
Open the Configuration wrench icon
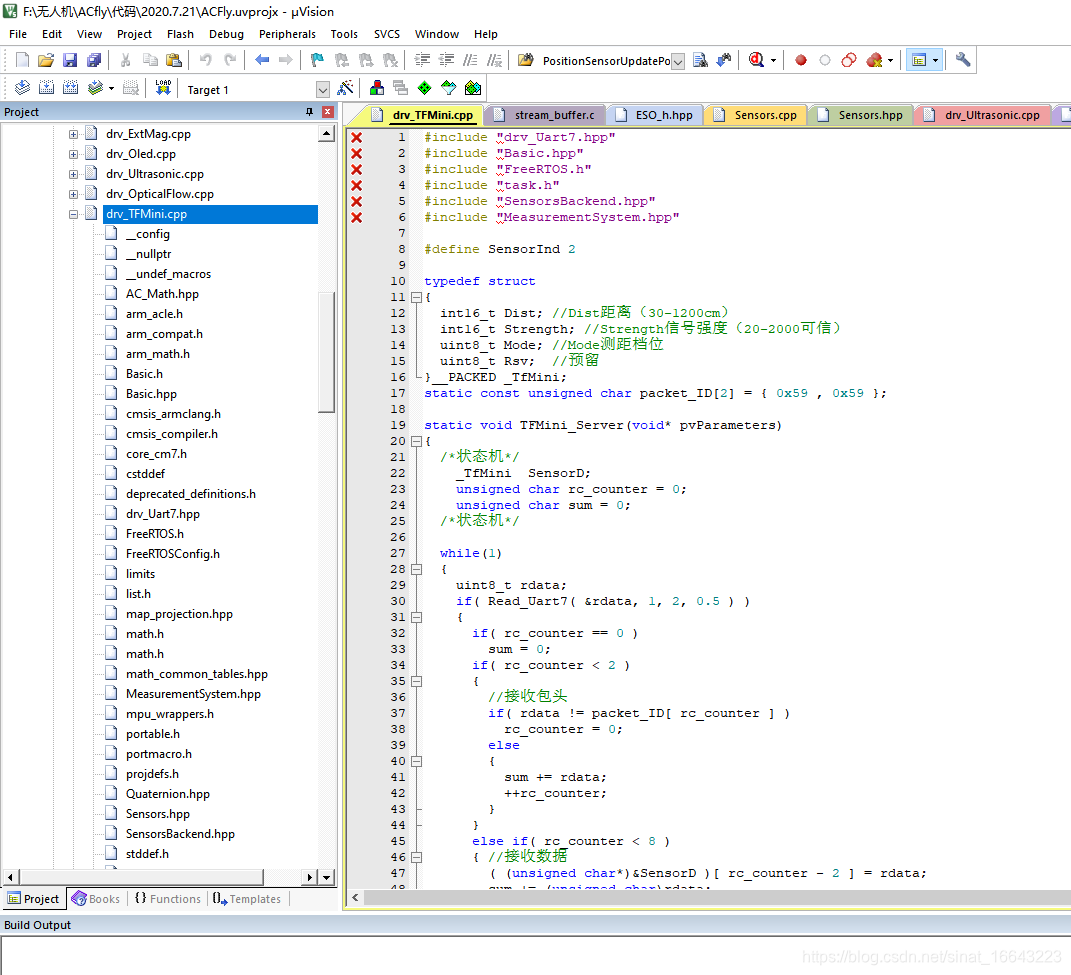[963, 60]
